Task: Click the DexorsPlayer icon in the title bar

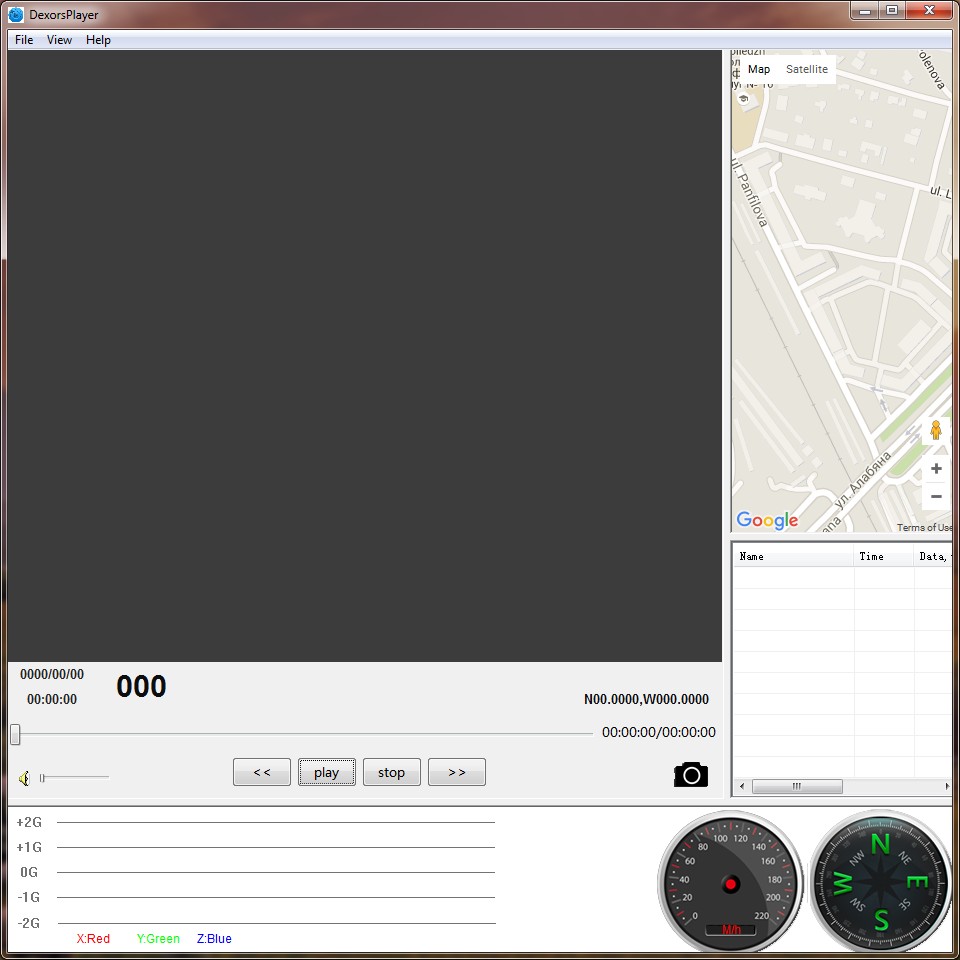Action: pos(14,14)
